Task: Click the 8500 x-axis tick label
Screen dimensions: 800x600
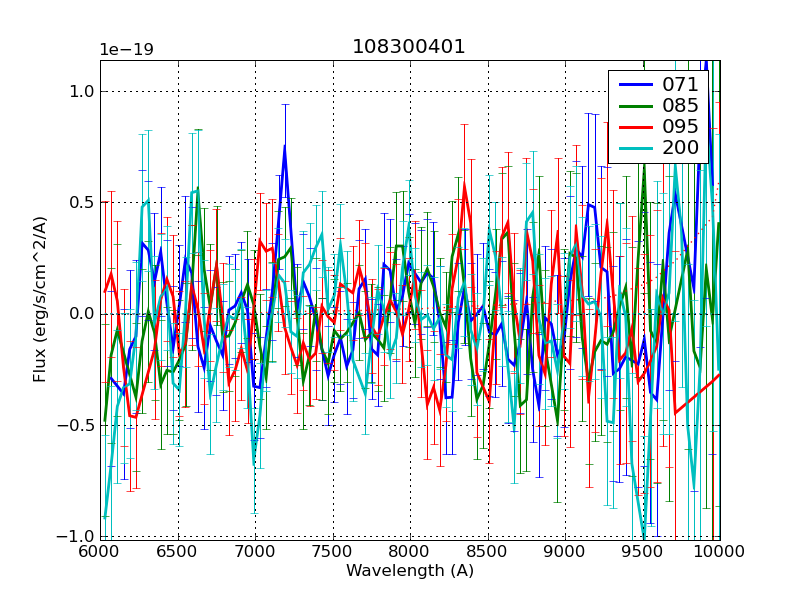Action: (x=488, y=551)
